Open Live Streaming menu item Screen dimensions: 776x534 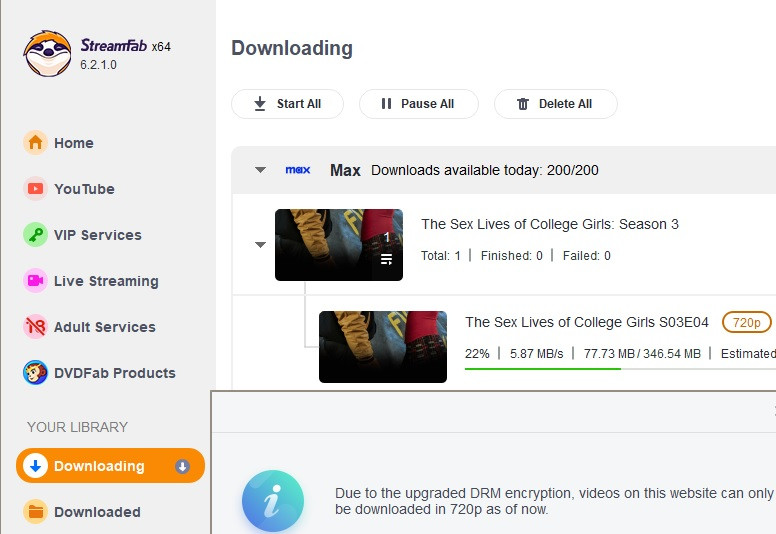tap(106, 281)
